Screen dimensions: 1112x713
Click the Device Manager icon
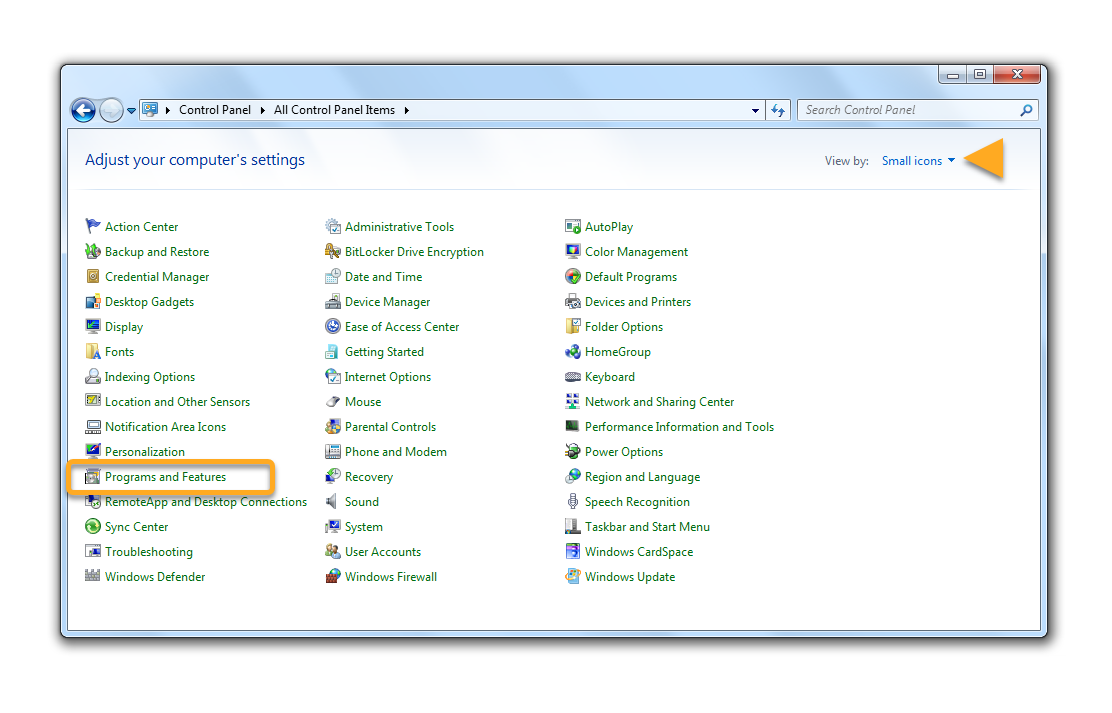(333, 302)
